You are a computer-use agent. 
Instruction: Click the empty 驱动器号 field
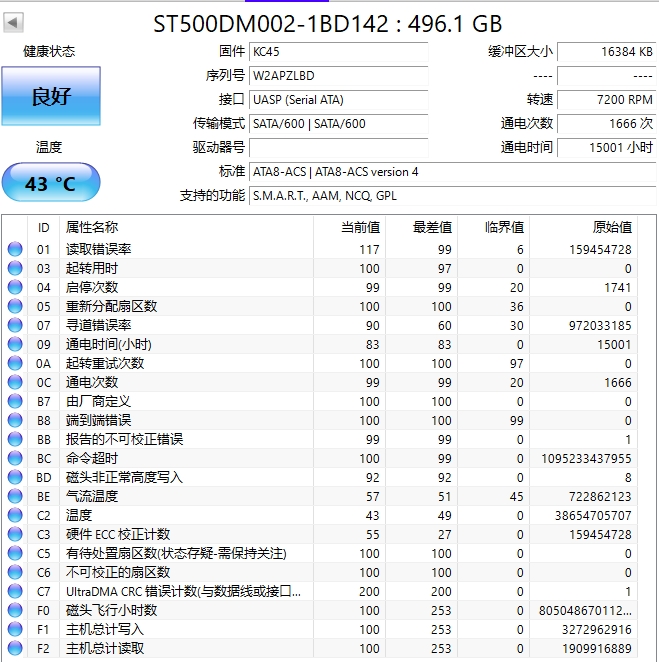tap(339, 148)
